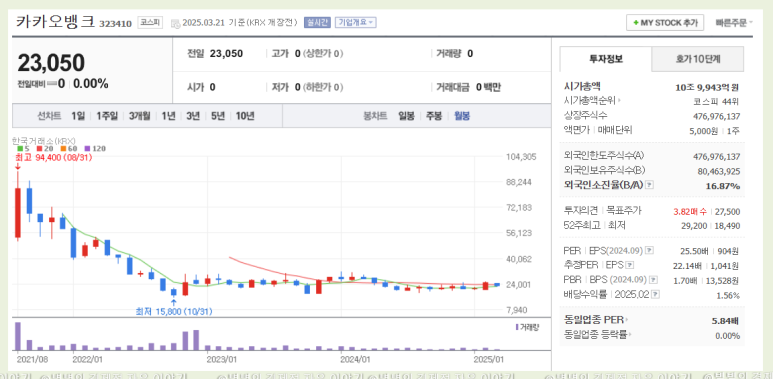Click the 목표주가 value 27,500
The image size is (773, 379).
point(727,211)
